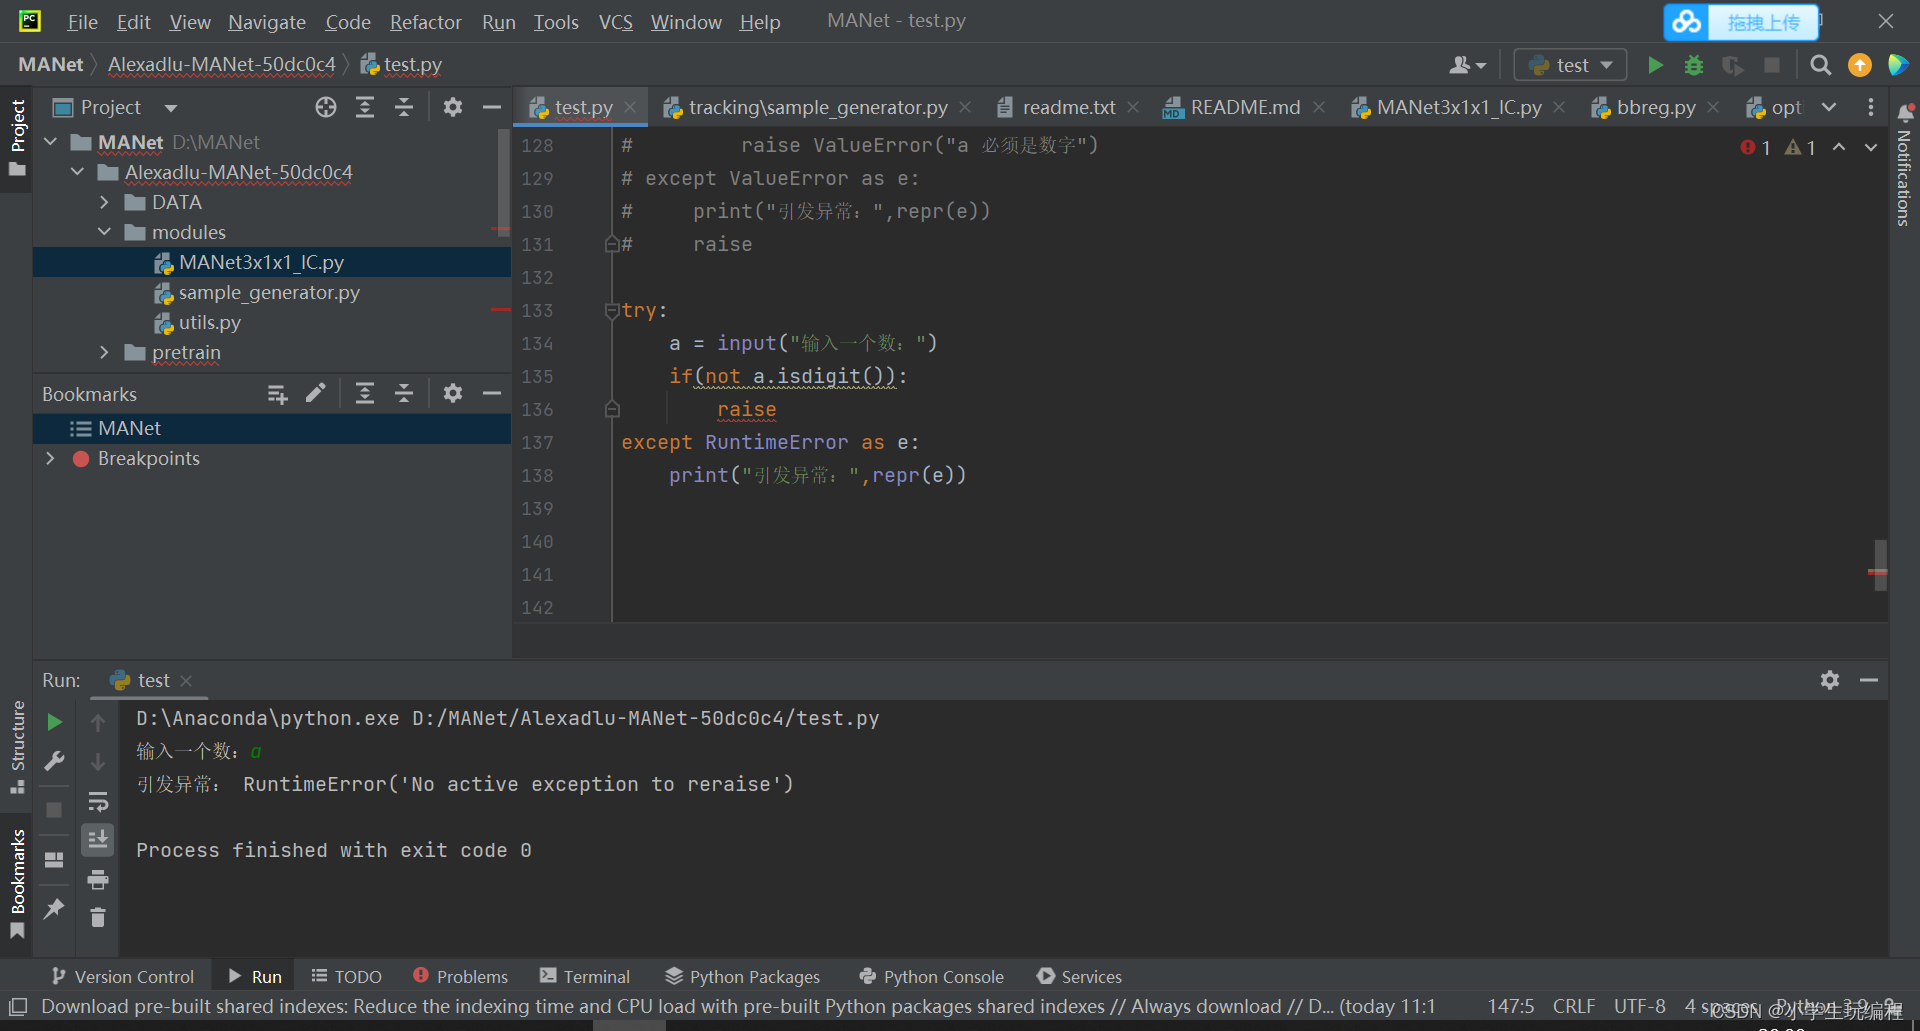
Task: Close the test.py editor tab
Action: click(630, 107)
